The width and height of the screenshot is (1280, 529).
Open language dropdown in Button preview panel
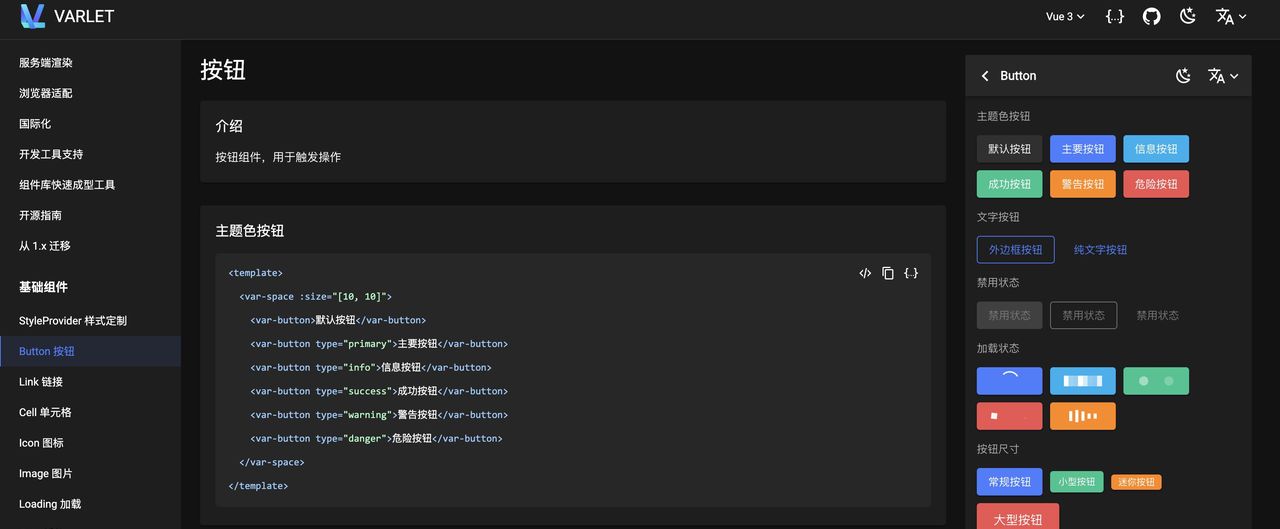(1223, 76)
